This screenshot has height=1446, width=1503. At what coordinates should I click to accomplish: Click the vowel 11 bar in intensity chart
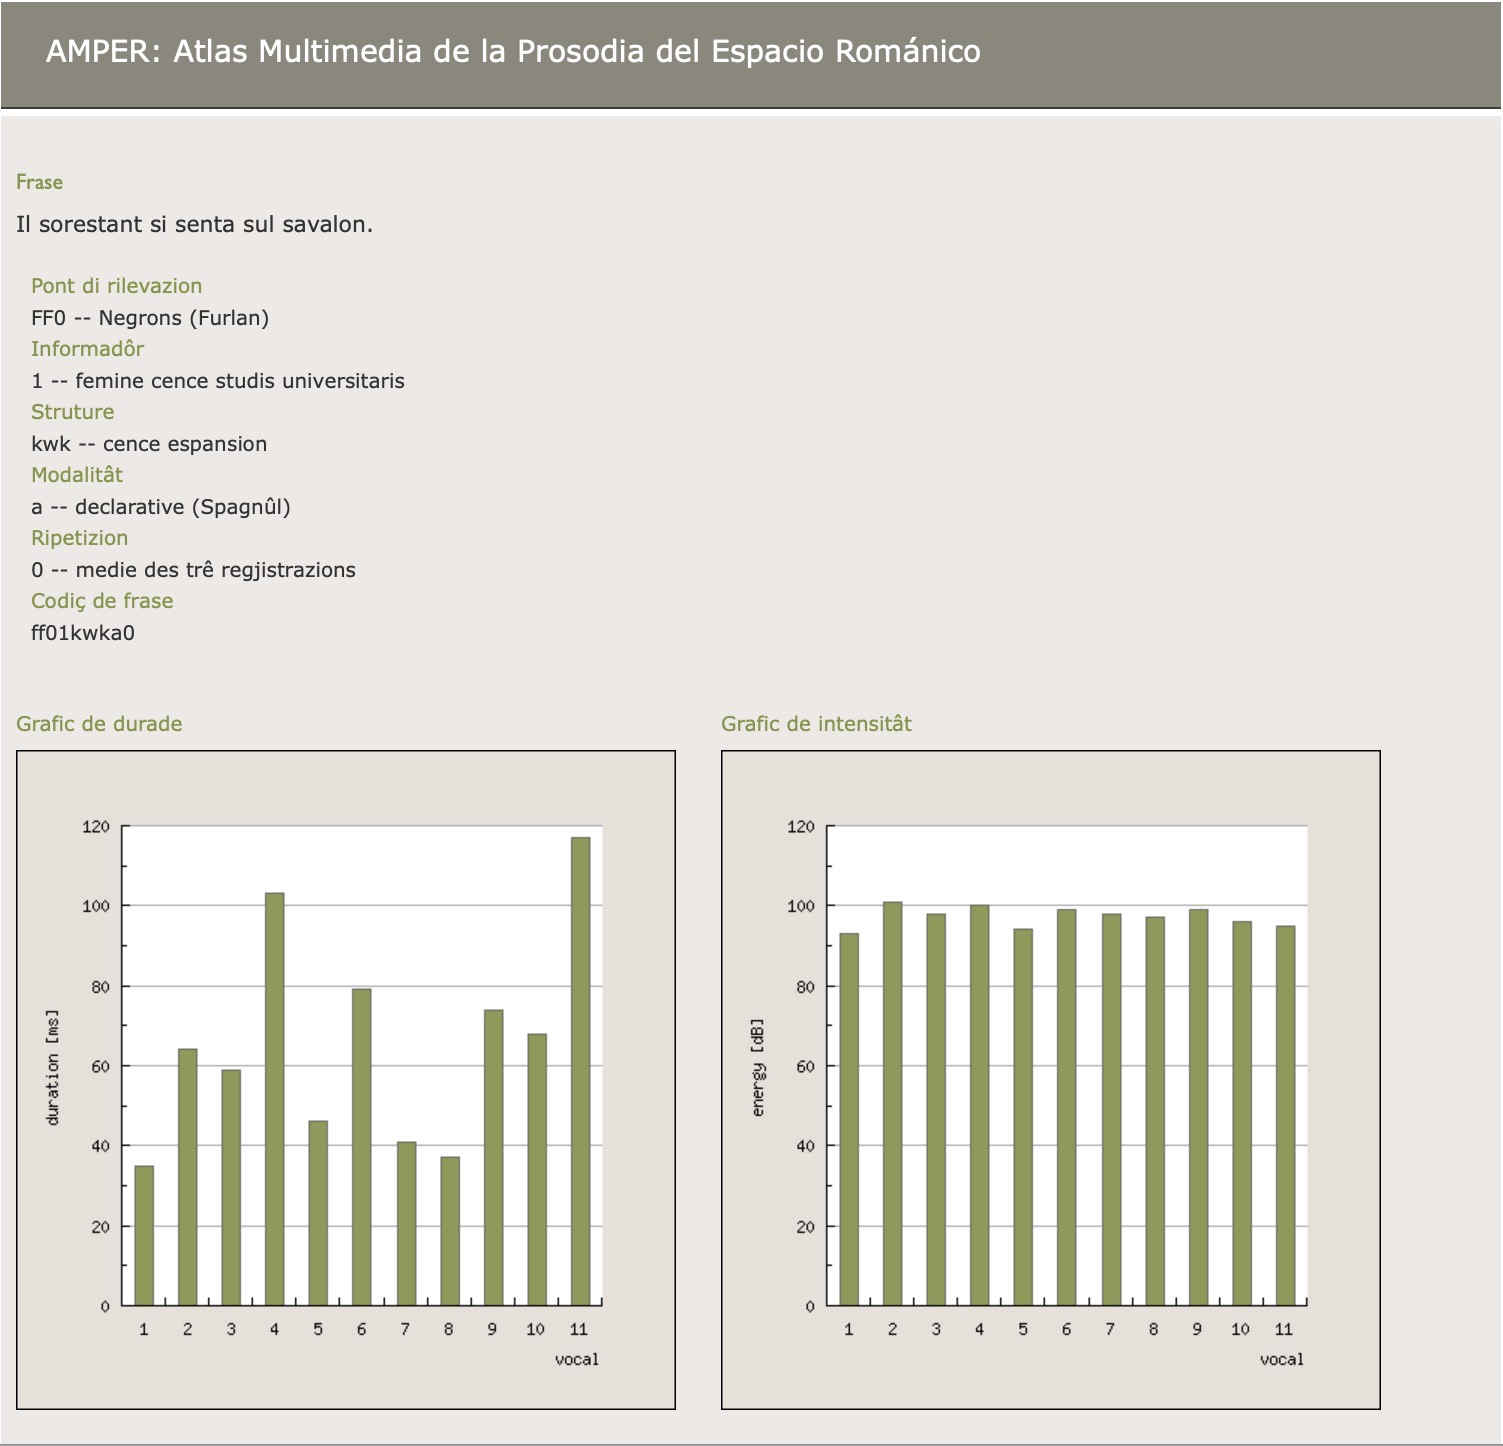[x=1285, y=1115]
